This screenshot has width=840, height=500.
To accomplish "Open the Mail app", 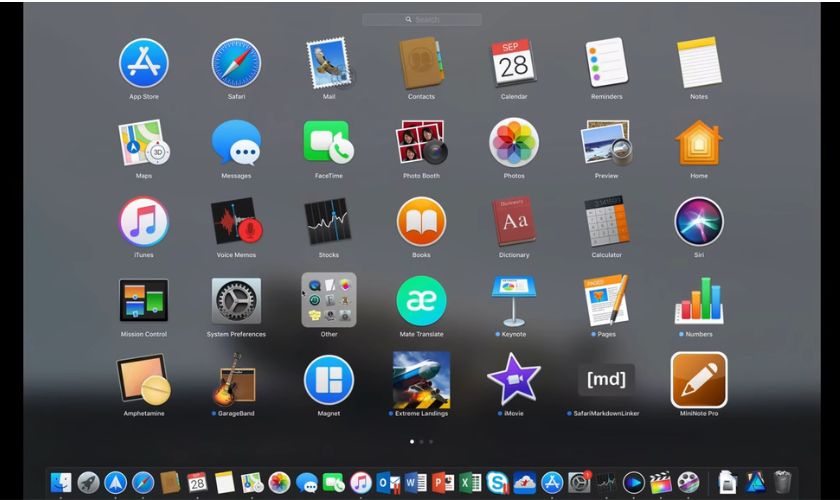I will (x=329, y=63).
